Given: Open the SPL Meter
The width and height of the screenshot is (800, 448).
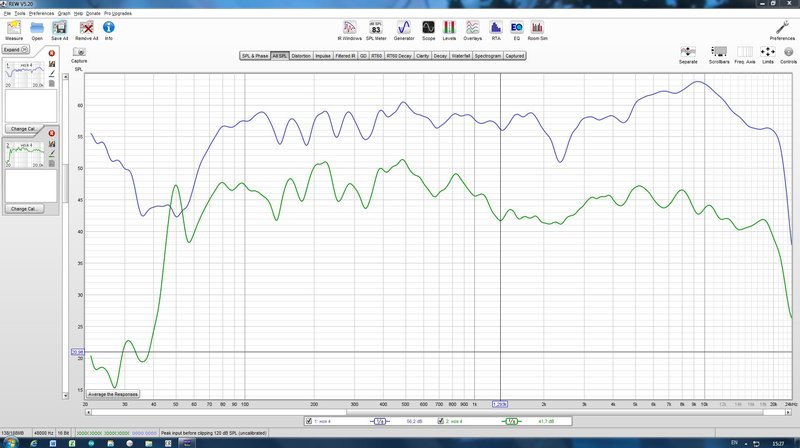Looking at the screenshot, I should (x=376, y=31).
